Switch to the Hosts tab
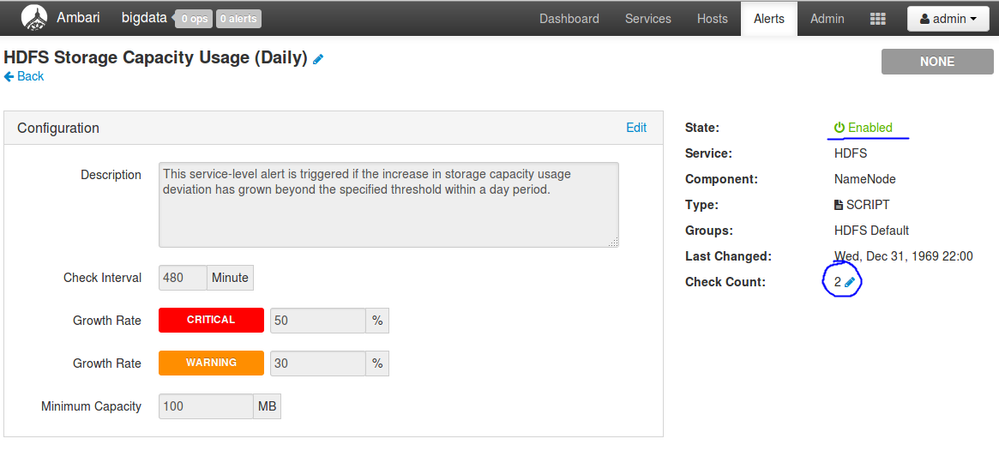 click(x=712, y=18)
